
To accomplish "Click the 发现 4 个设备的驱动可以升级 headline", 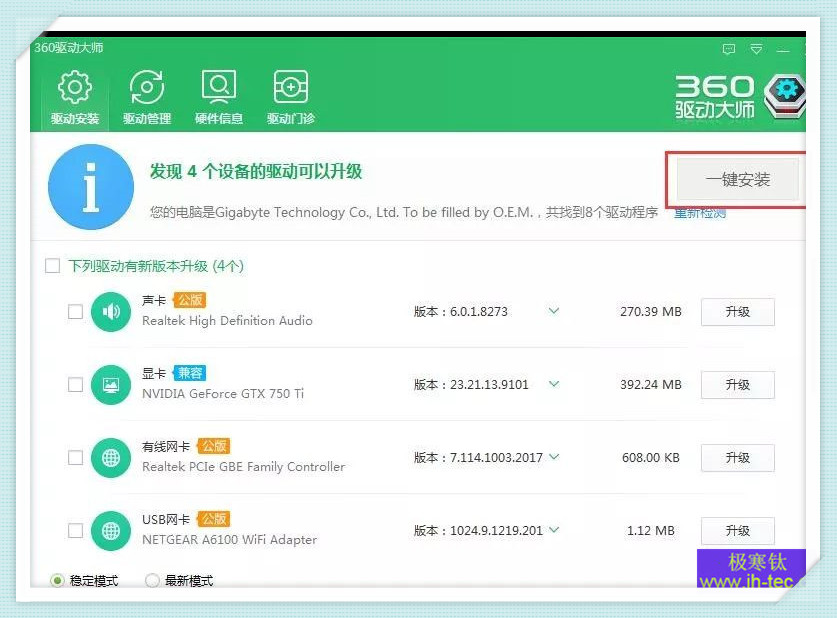I will point(256,171).
